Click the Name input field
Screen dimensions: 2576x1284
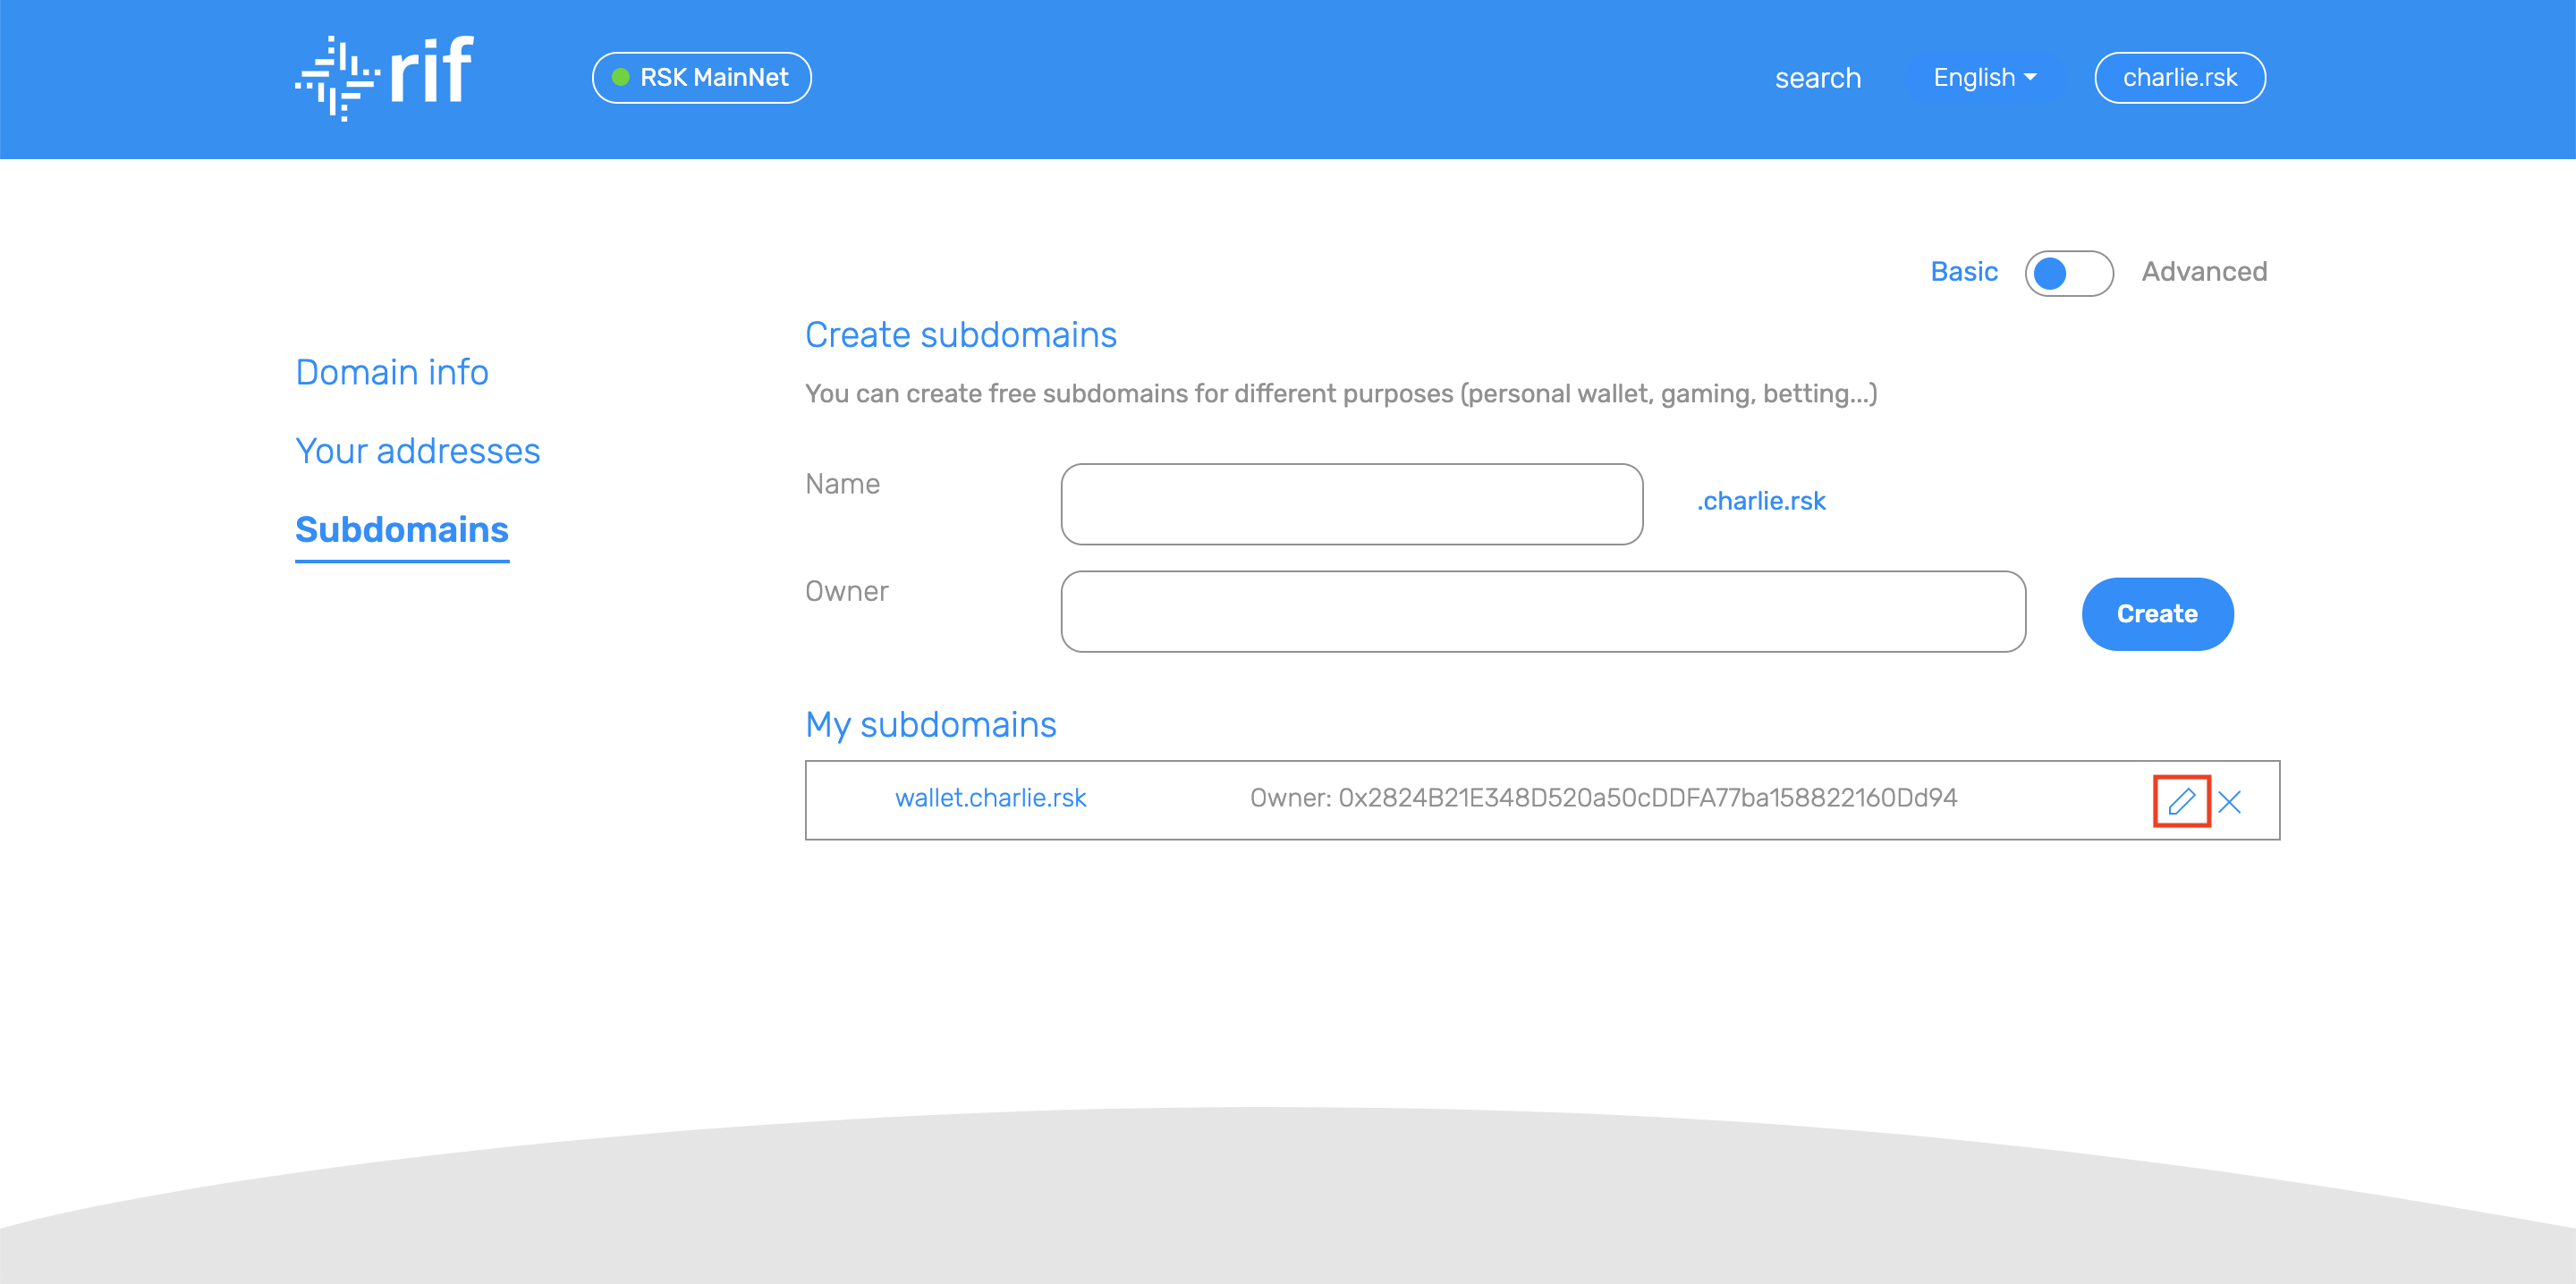[x=1351, y=503]
